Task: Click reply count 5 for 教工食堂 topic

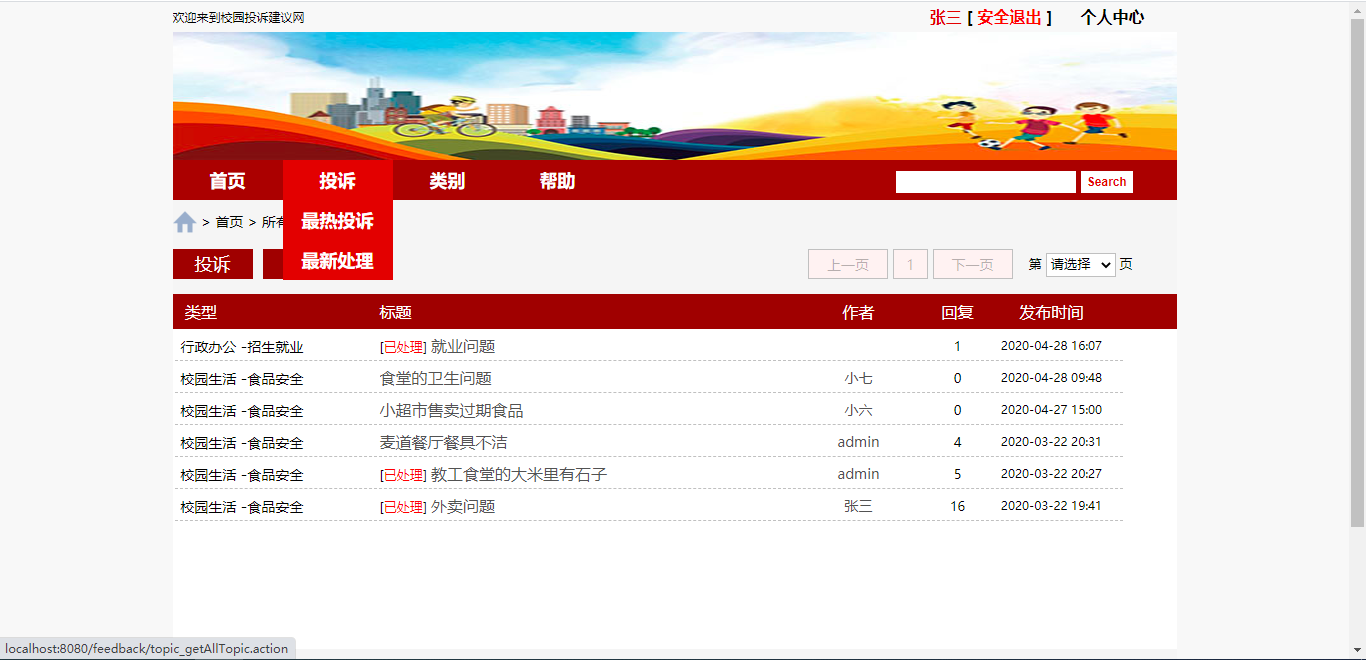Action: pos(957,475)
